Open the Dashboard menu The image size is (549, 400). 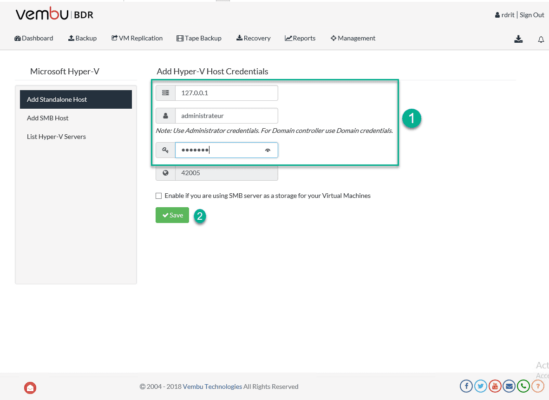[x=34, y=38]
